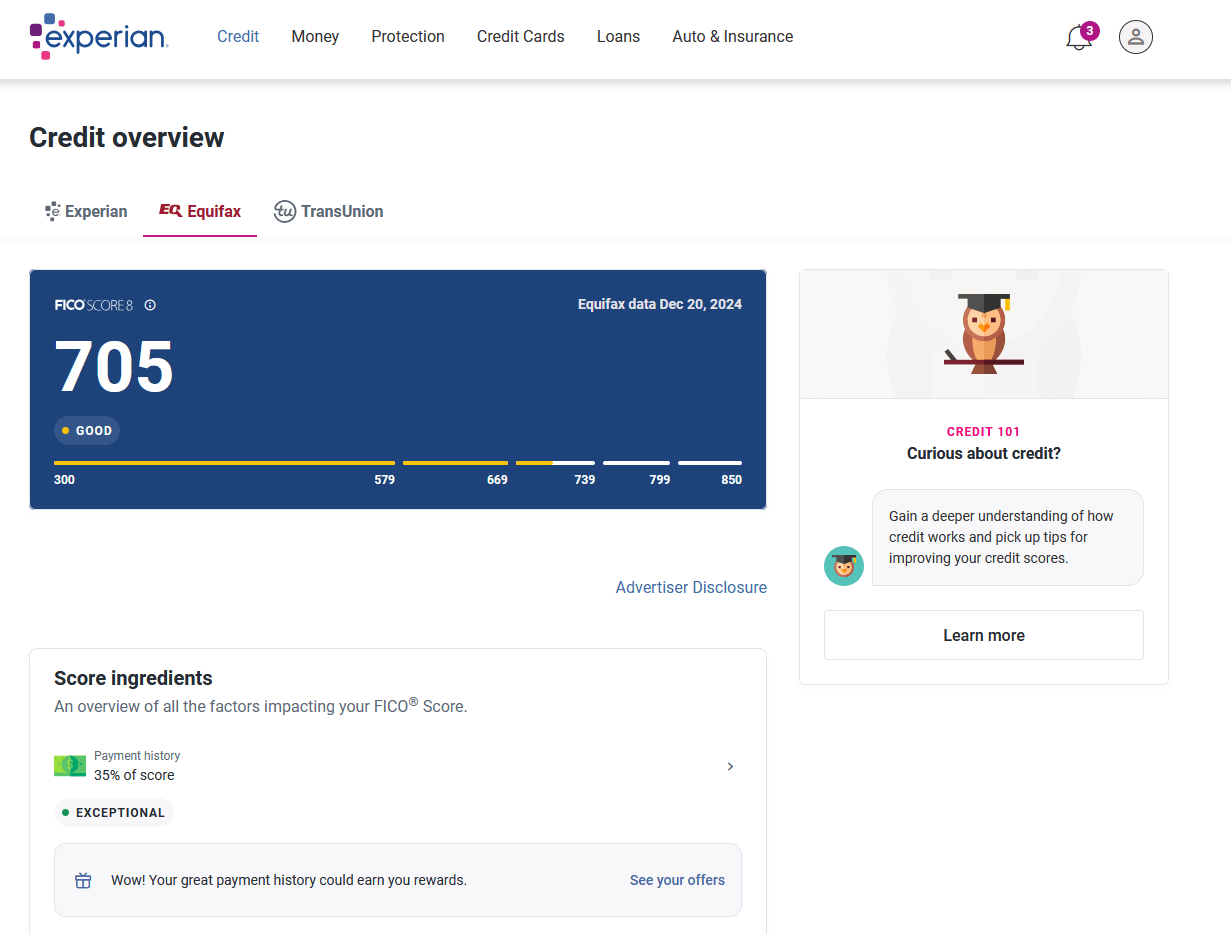Click the Payment history money icon
This screenshot has height=934, width=1231.
pos(68,765)
